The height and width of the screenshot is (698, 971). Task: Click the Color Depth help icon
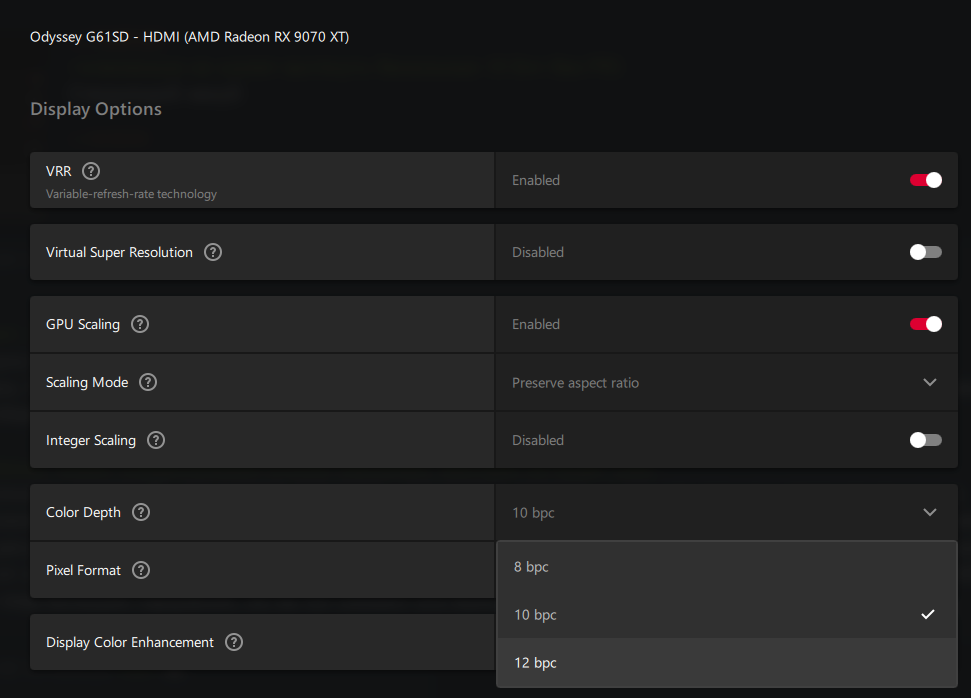pyautogui.click(x=141, y=512)
